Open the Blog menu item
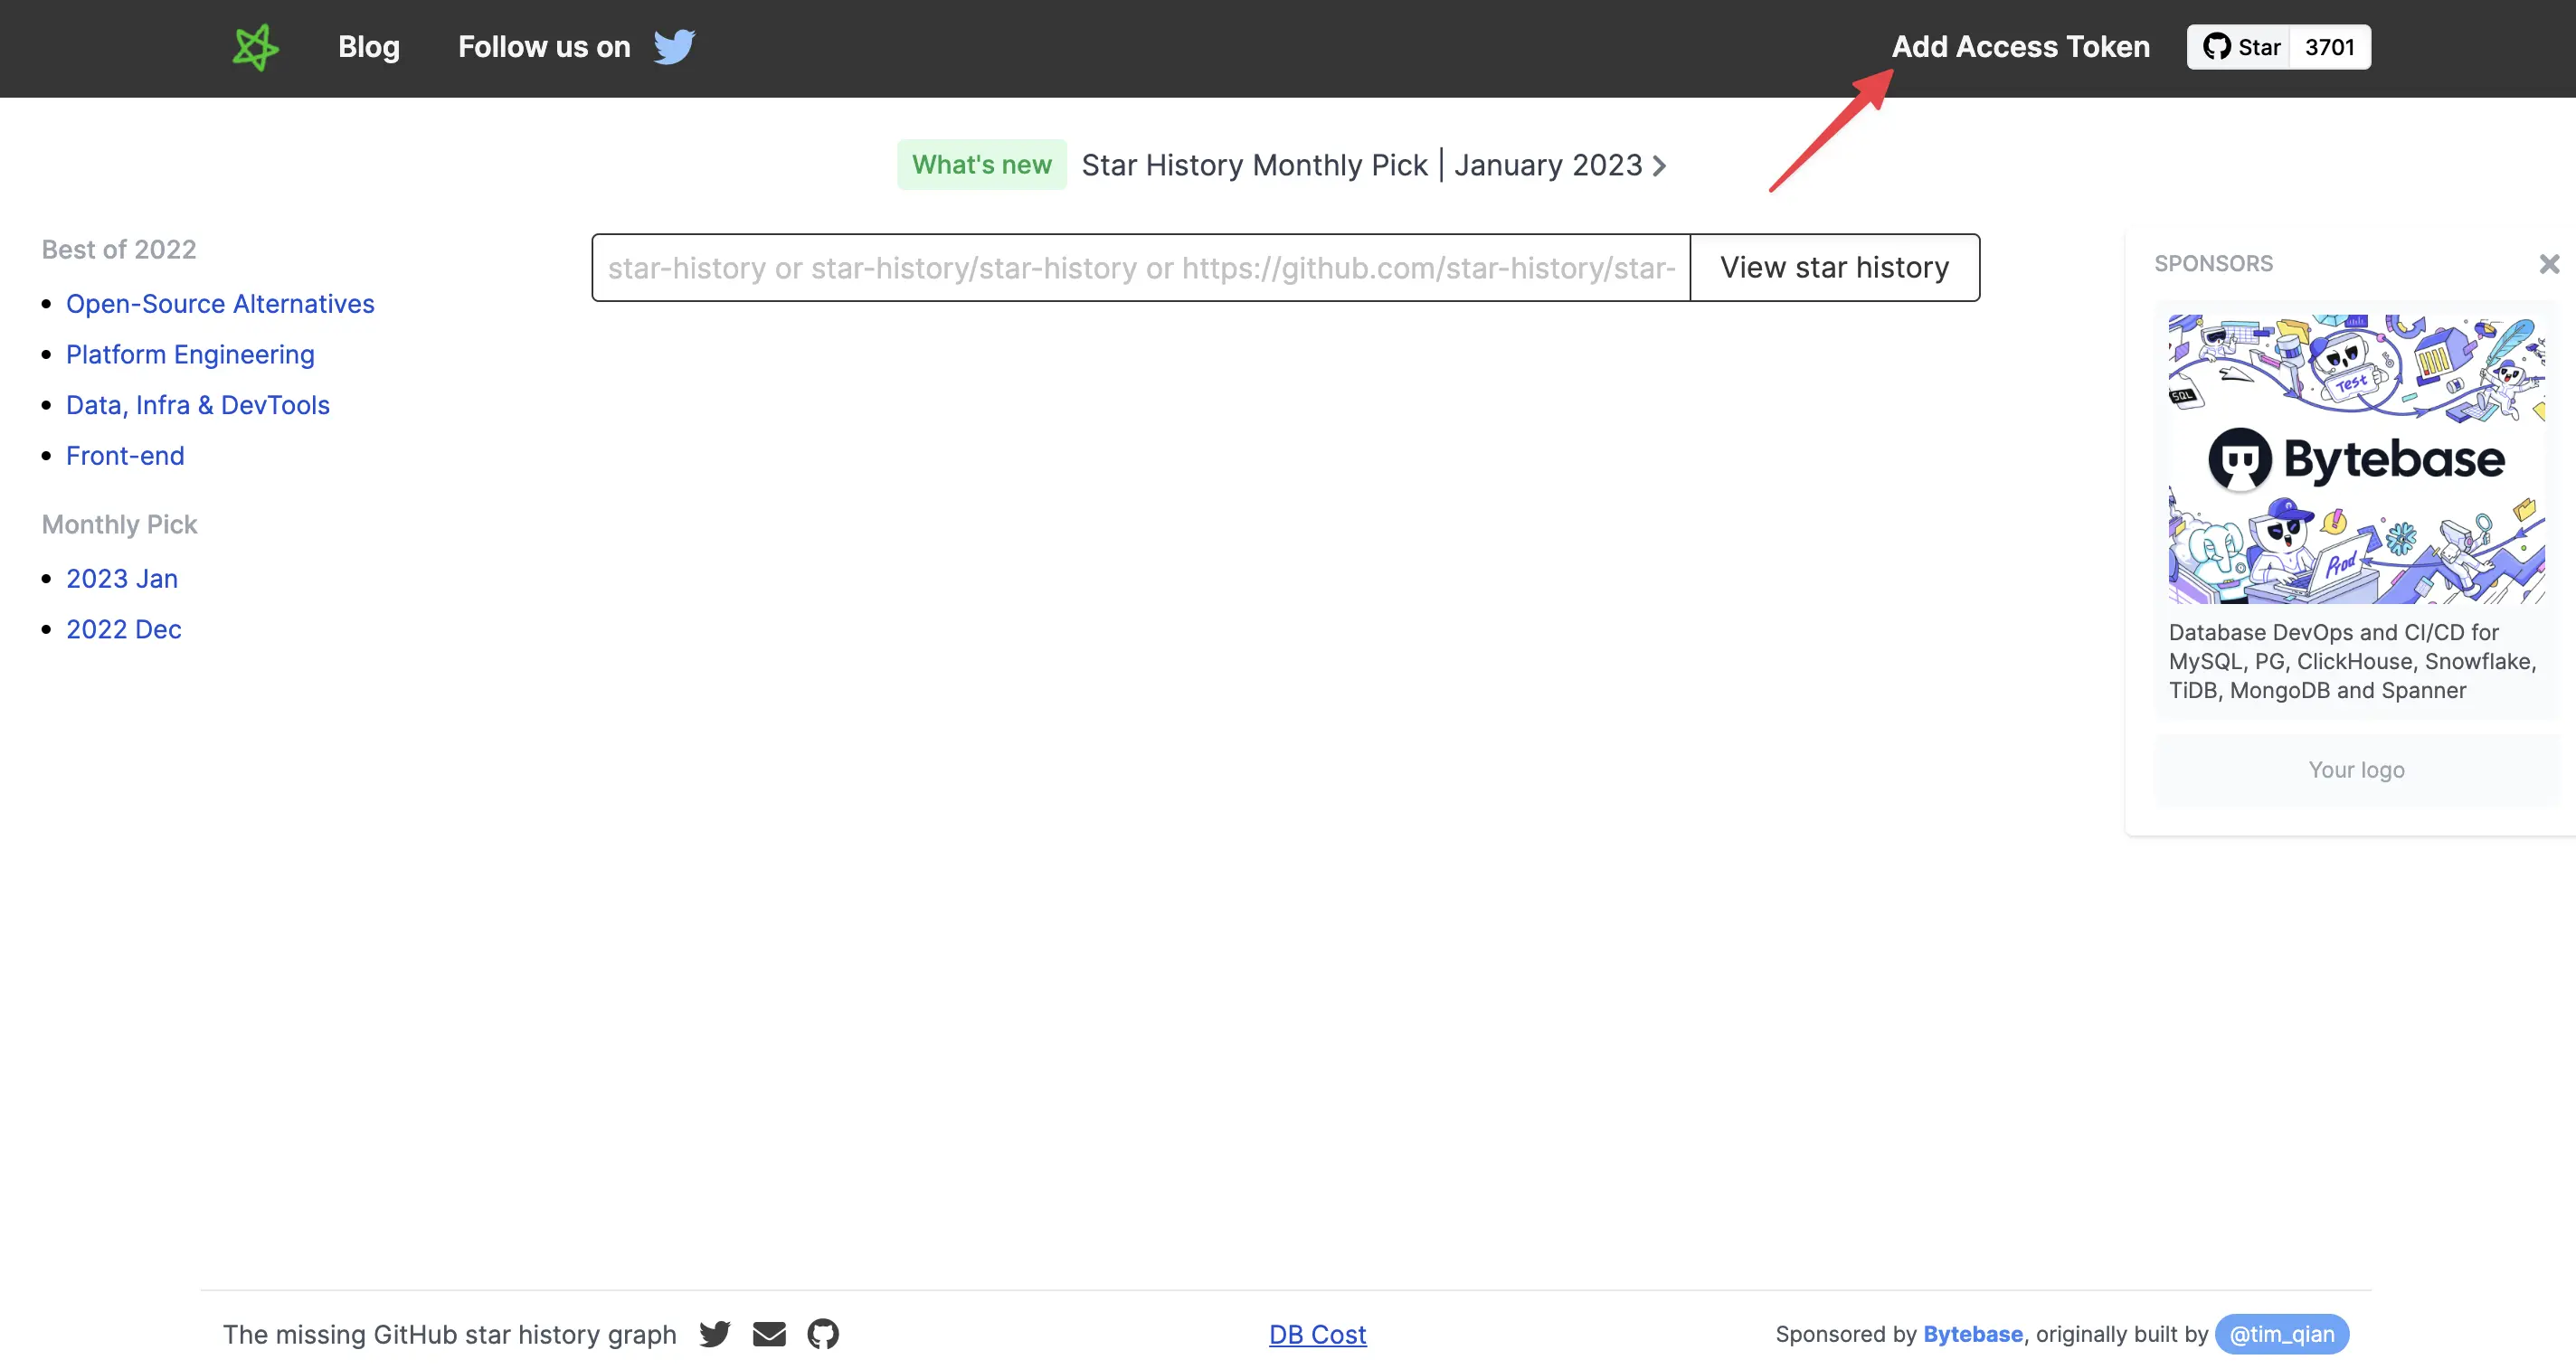Image resolution: width=2576 pixels, height=1369 pixels. pyautogui.click(x=369, y=47)
